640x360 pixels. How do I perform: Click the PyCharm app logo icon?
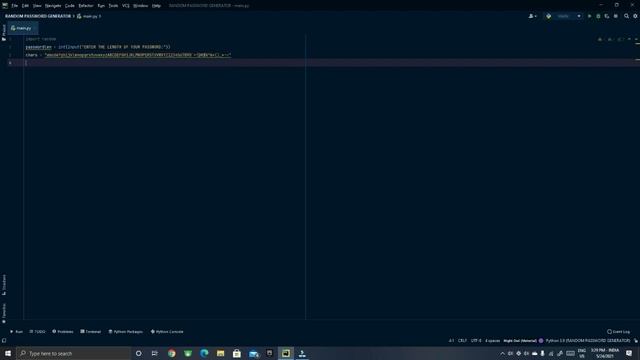click(5, 6)
